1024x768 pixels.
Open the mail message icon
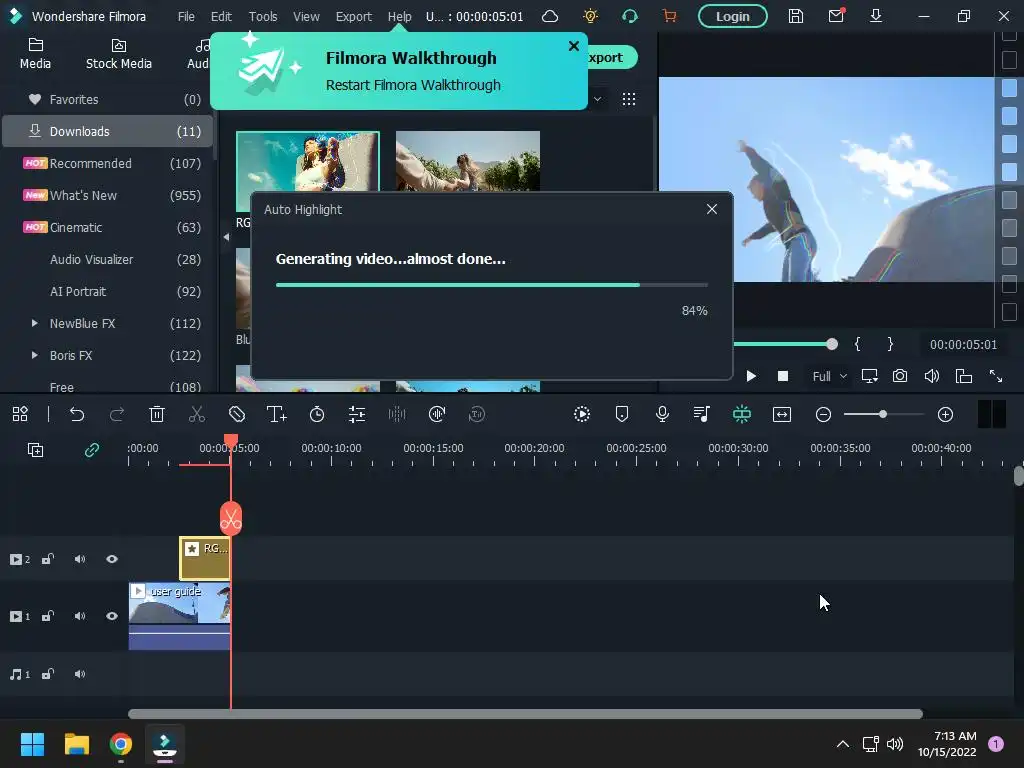[836, 16]
